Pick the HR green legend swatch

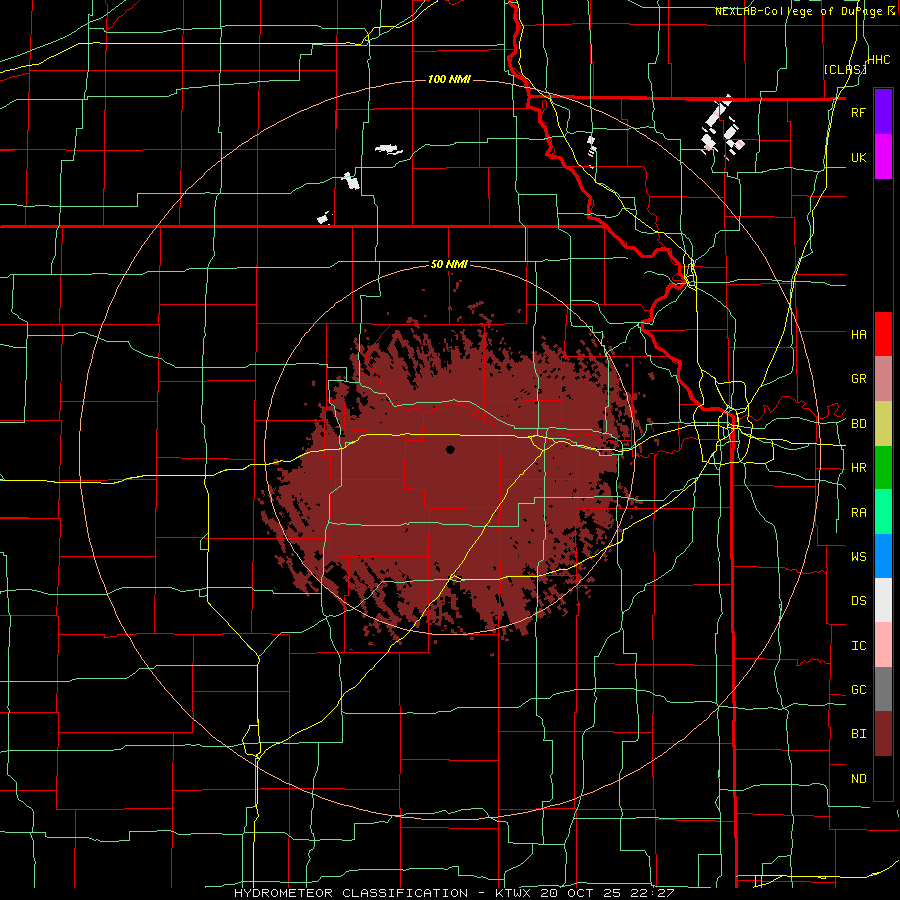click(x=883, y=468)
